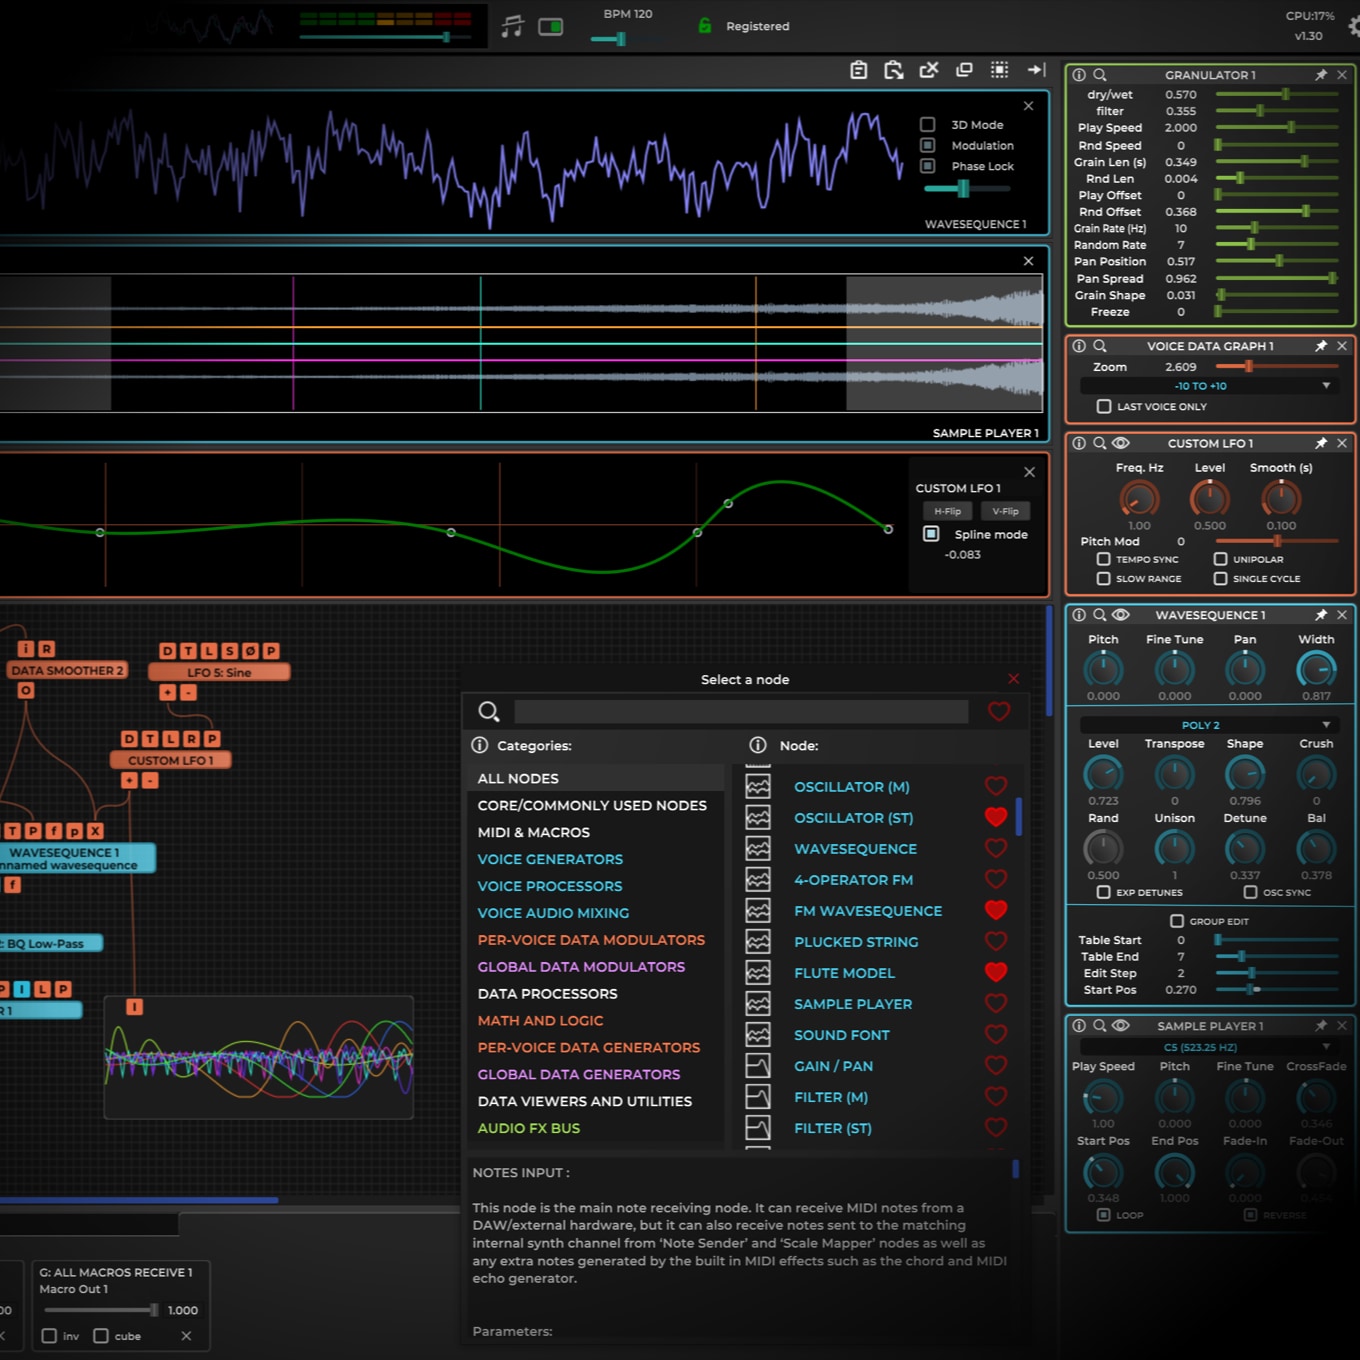Adjust Macro Out 1 slider
Screen dimensions: 1360x1360
pos(102,1310)
